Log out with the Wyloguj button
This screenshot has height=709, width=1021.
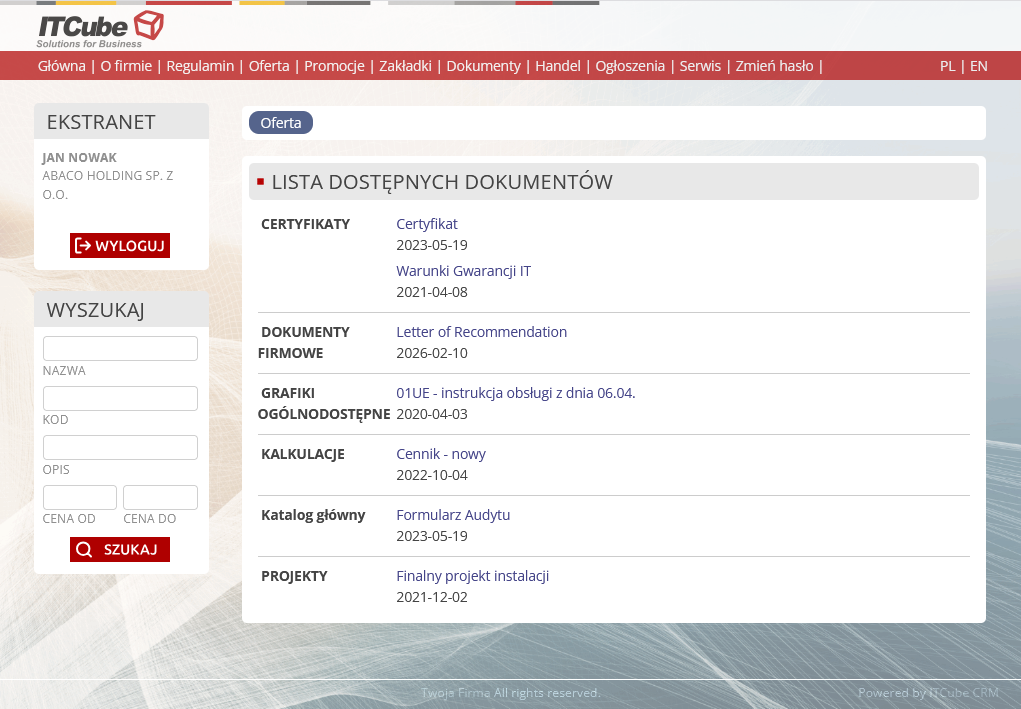pyautogui.click(x=120, y=246)
